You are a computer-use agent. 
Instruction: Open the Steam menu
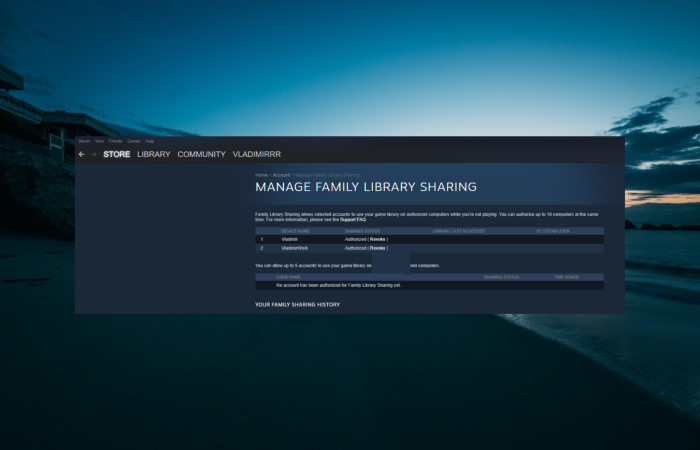coord(84,141)
